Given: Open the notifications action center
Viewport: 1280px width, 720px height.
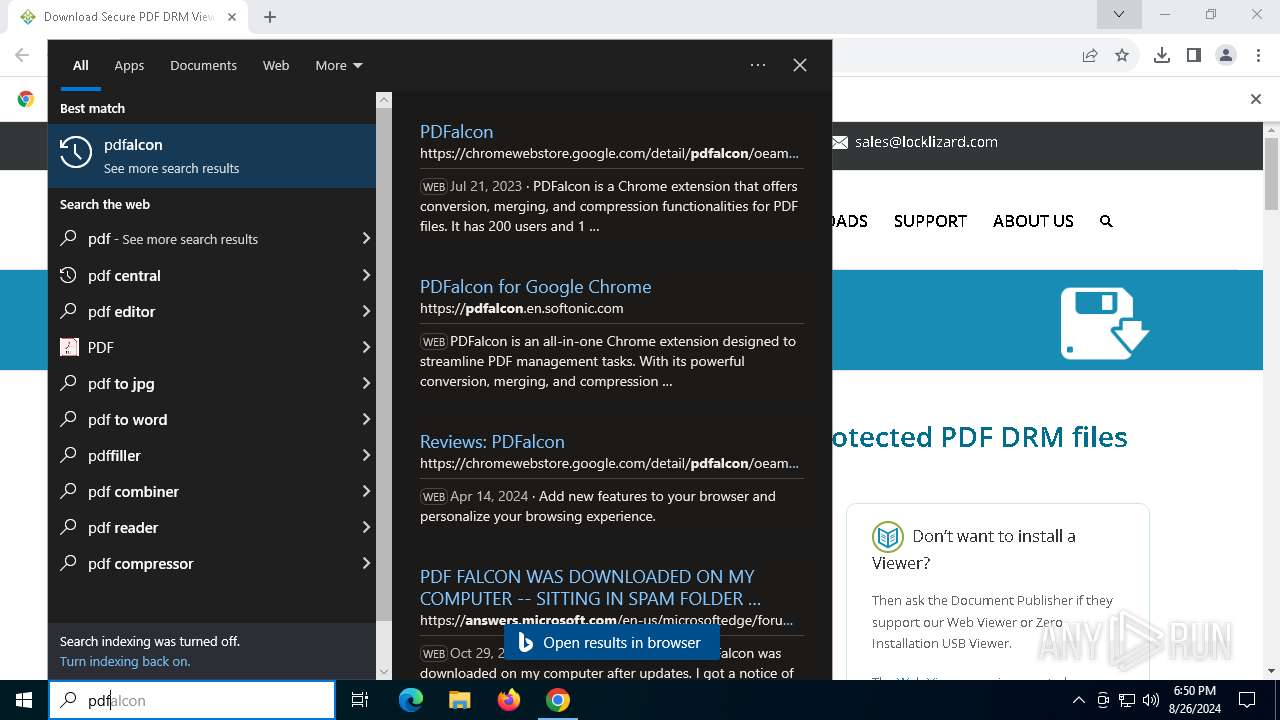Looking at the screenshot, I should (x=1247, y=700).
